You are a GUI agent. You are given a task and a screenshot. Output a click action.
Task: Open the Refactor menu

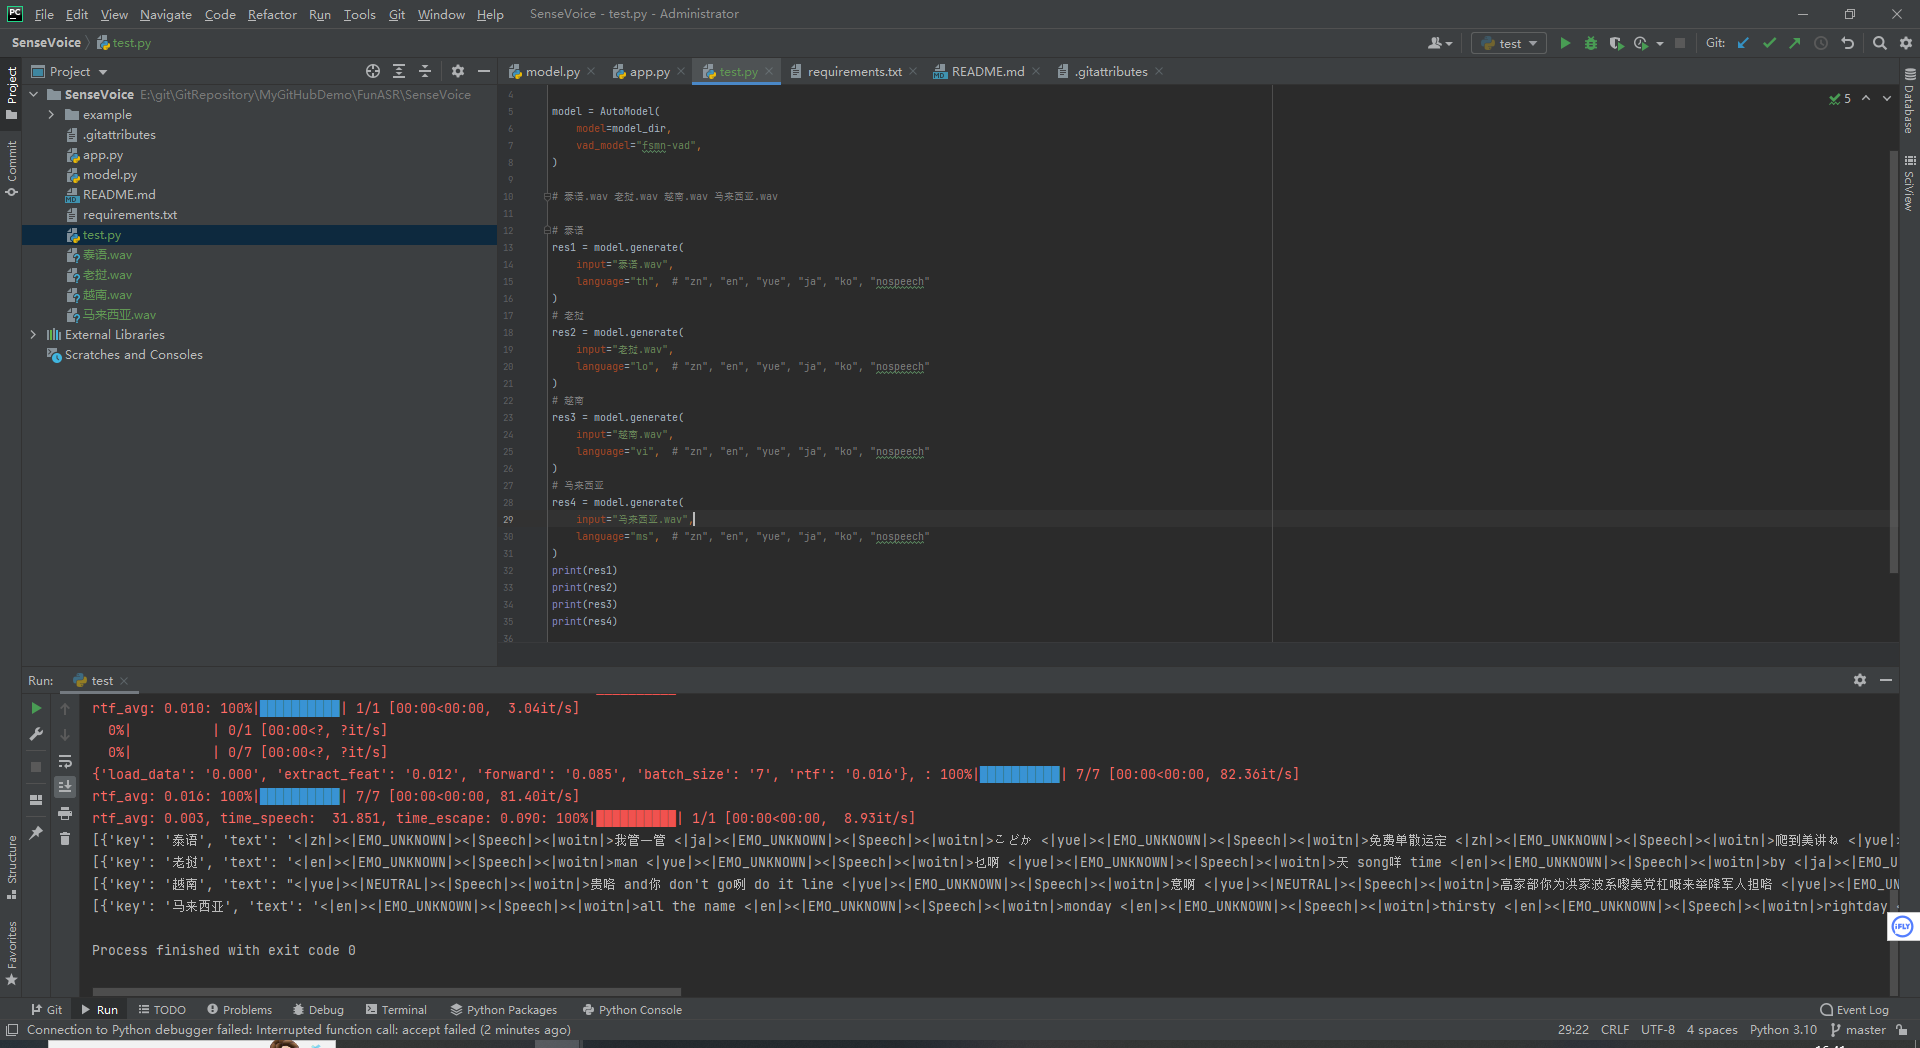[x=272, y=14]
